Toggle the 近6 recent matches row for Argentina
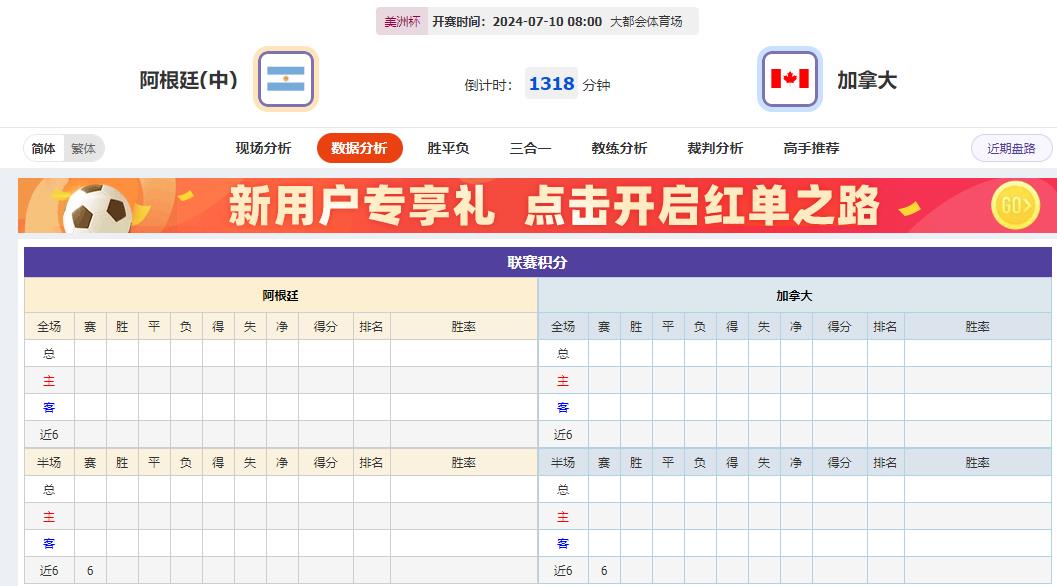 (x=48, y=435)
